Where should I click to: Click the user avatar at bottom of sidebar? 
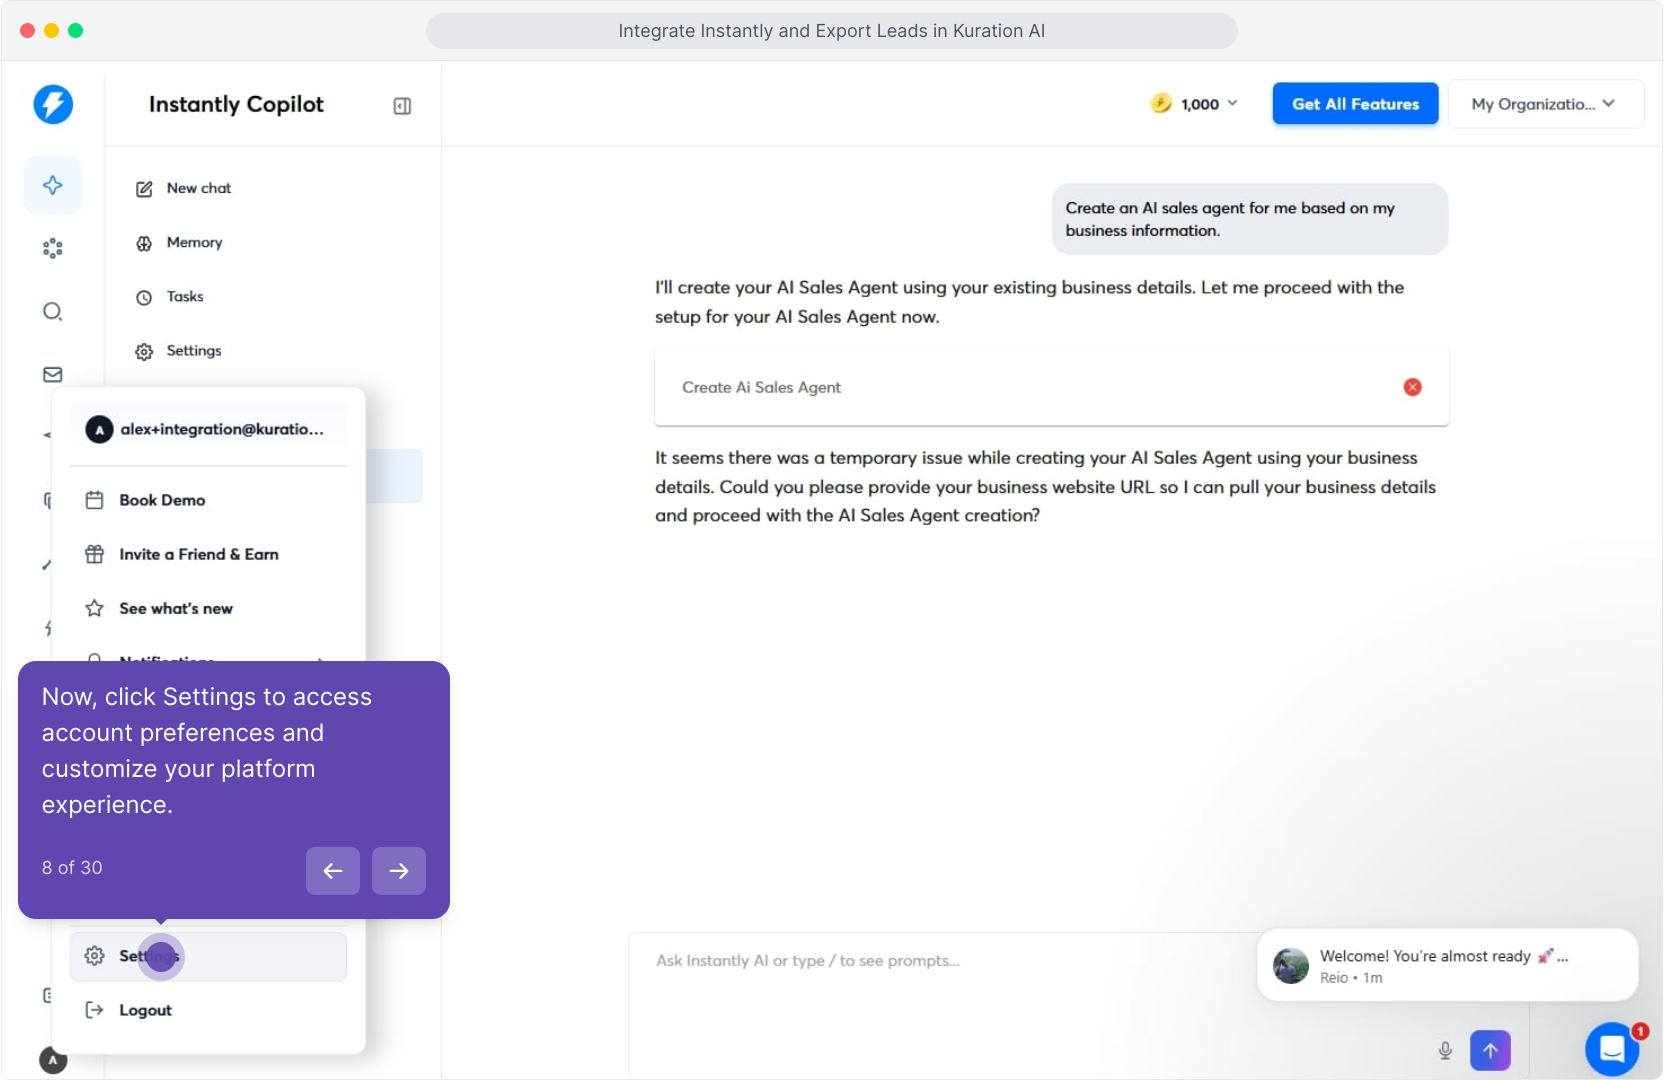point(53,1059)
